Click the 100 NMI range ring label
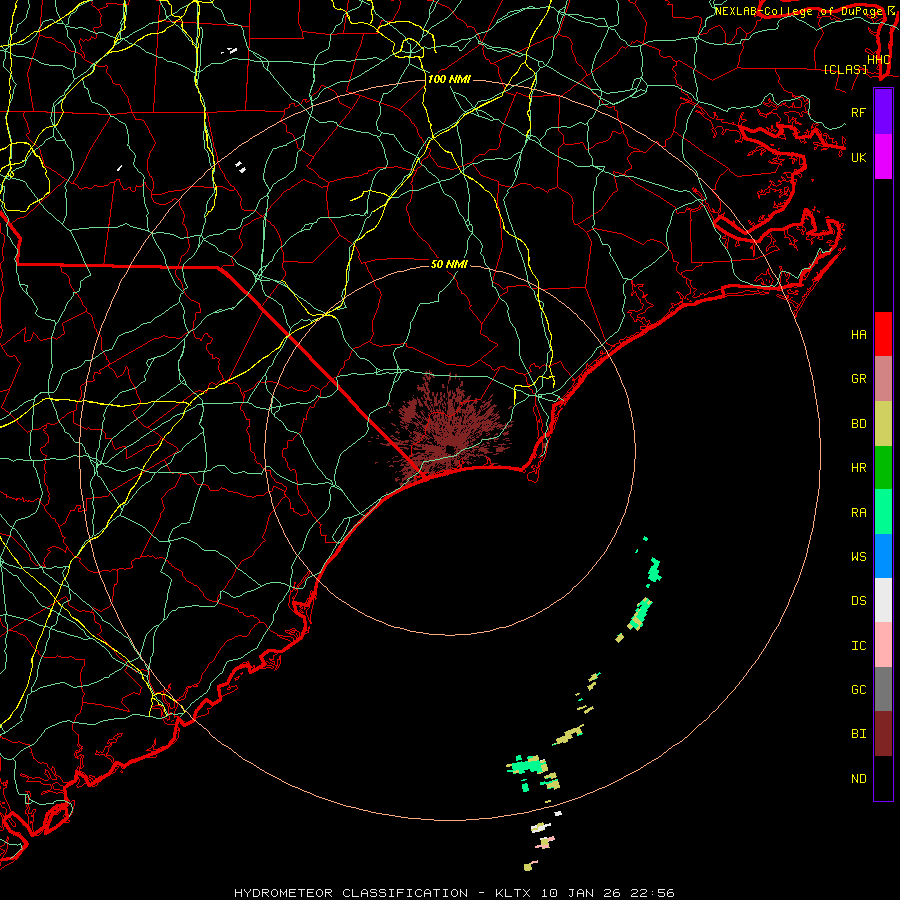 point(449,79)
